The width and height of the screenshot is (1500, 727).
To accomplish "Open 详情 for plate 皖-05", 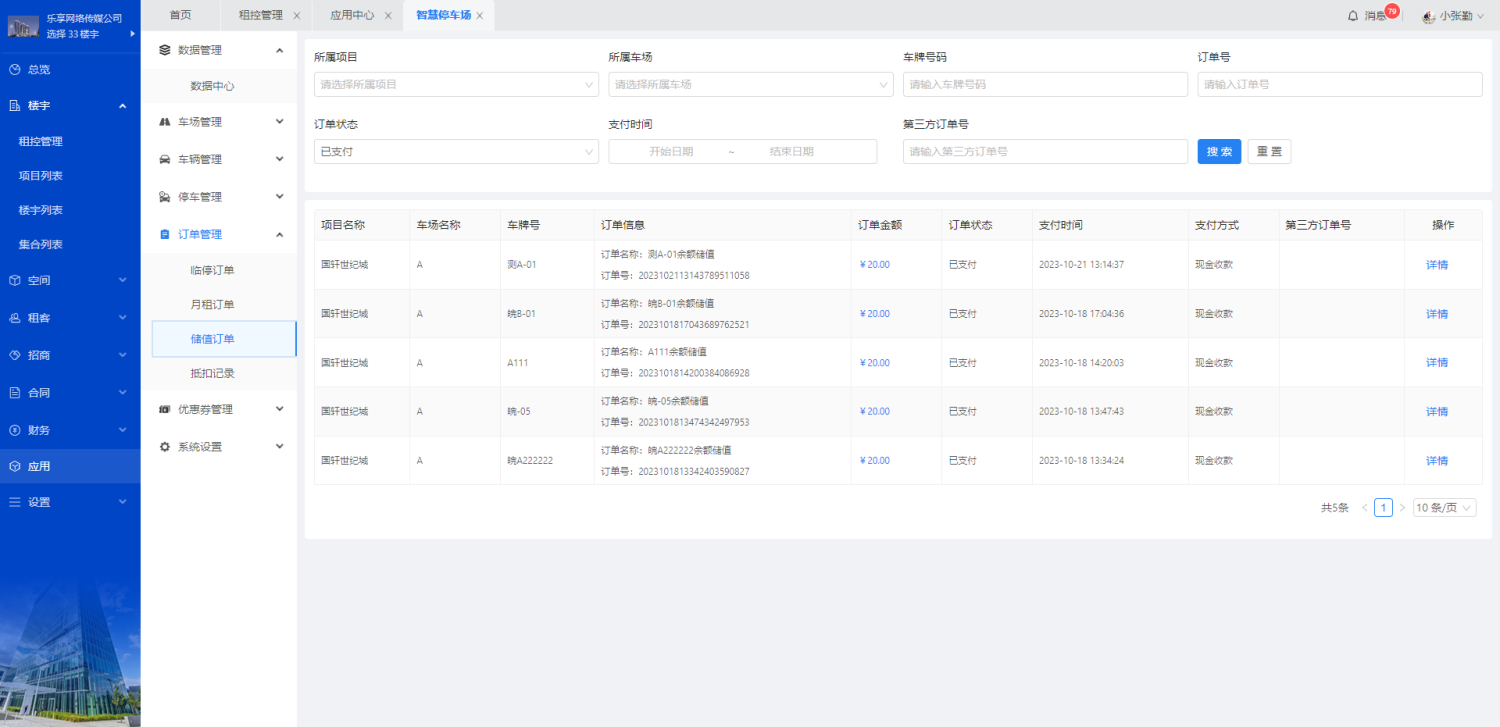I will [1437, 412].
